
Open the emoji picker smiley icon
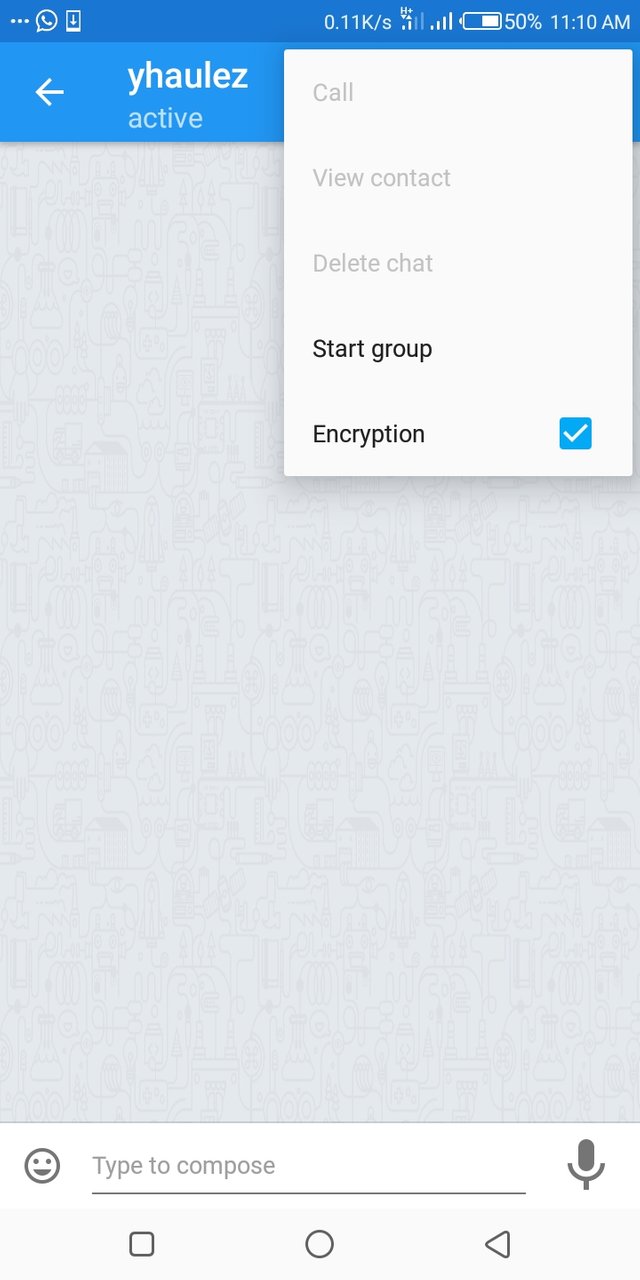click(42, 1165)
